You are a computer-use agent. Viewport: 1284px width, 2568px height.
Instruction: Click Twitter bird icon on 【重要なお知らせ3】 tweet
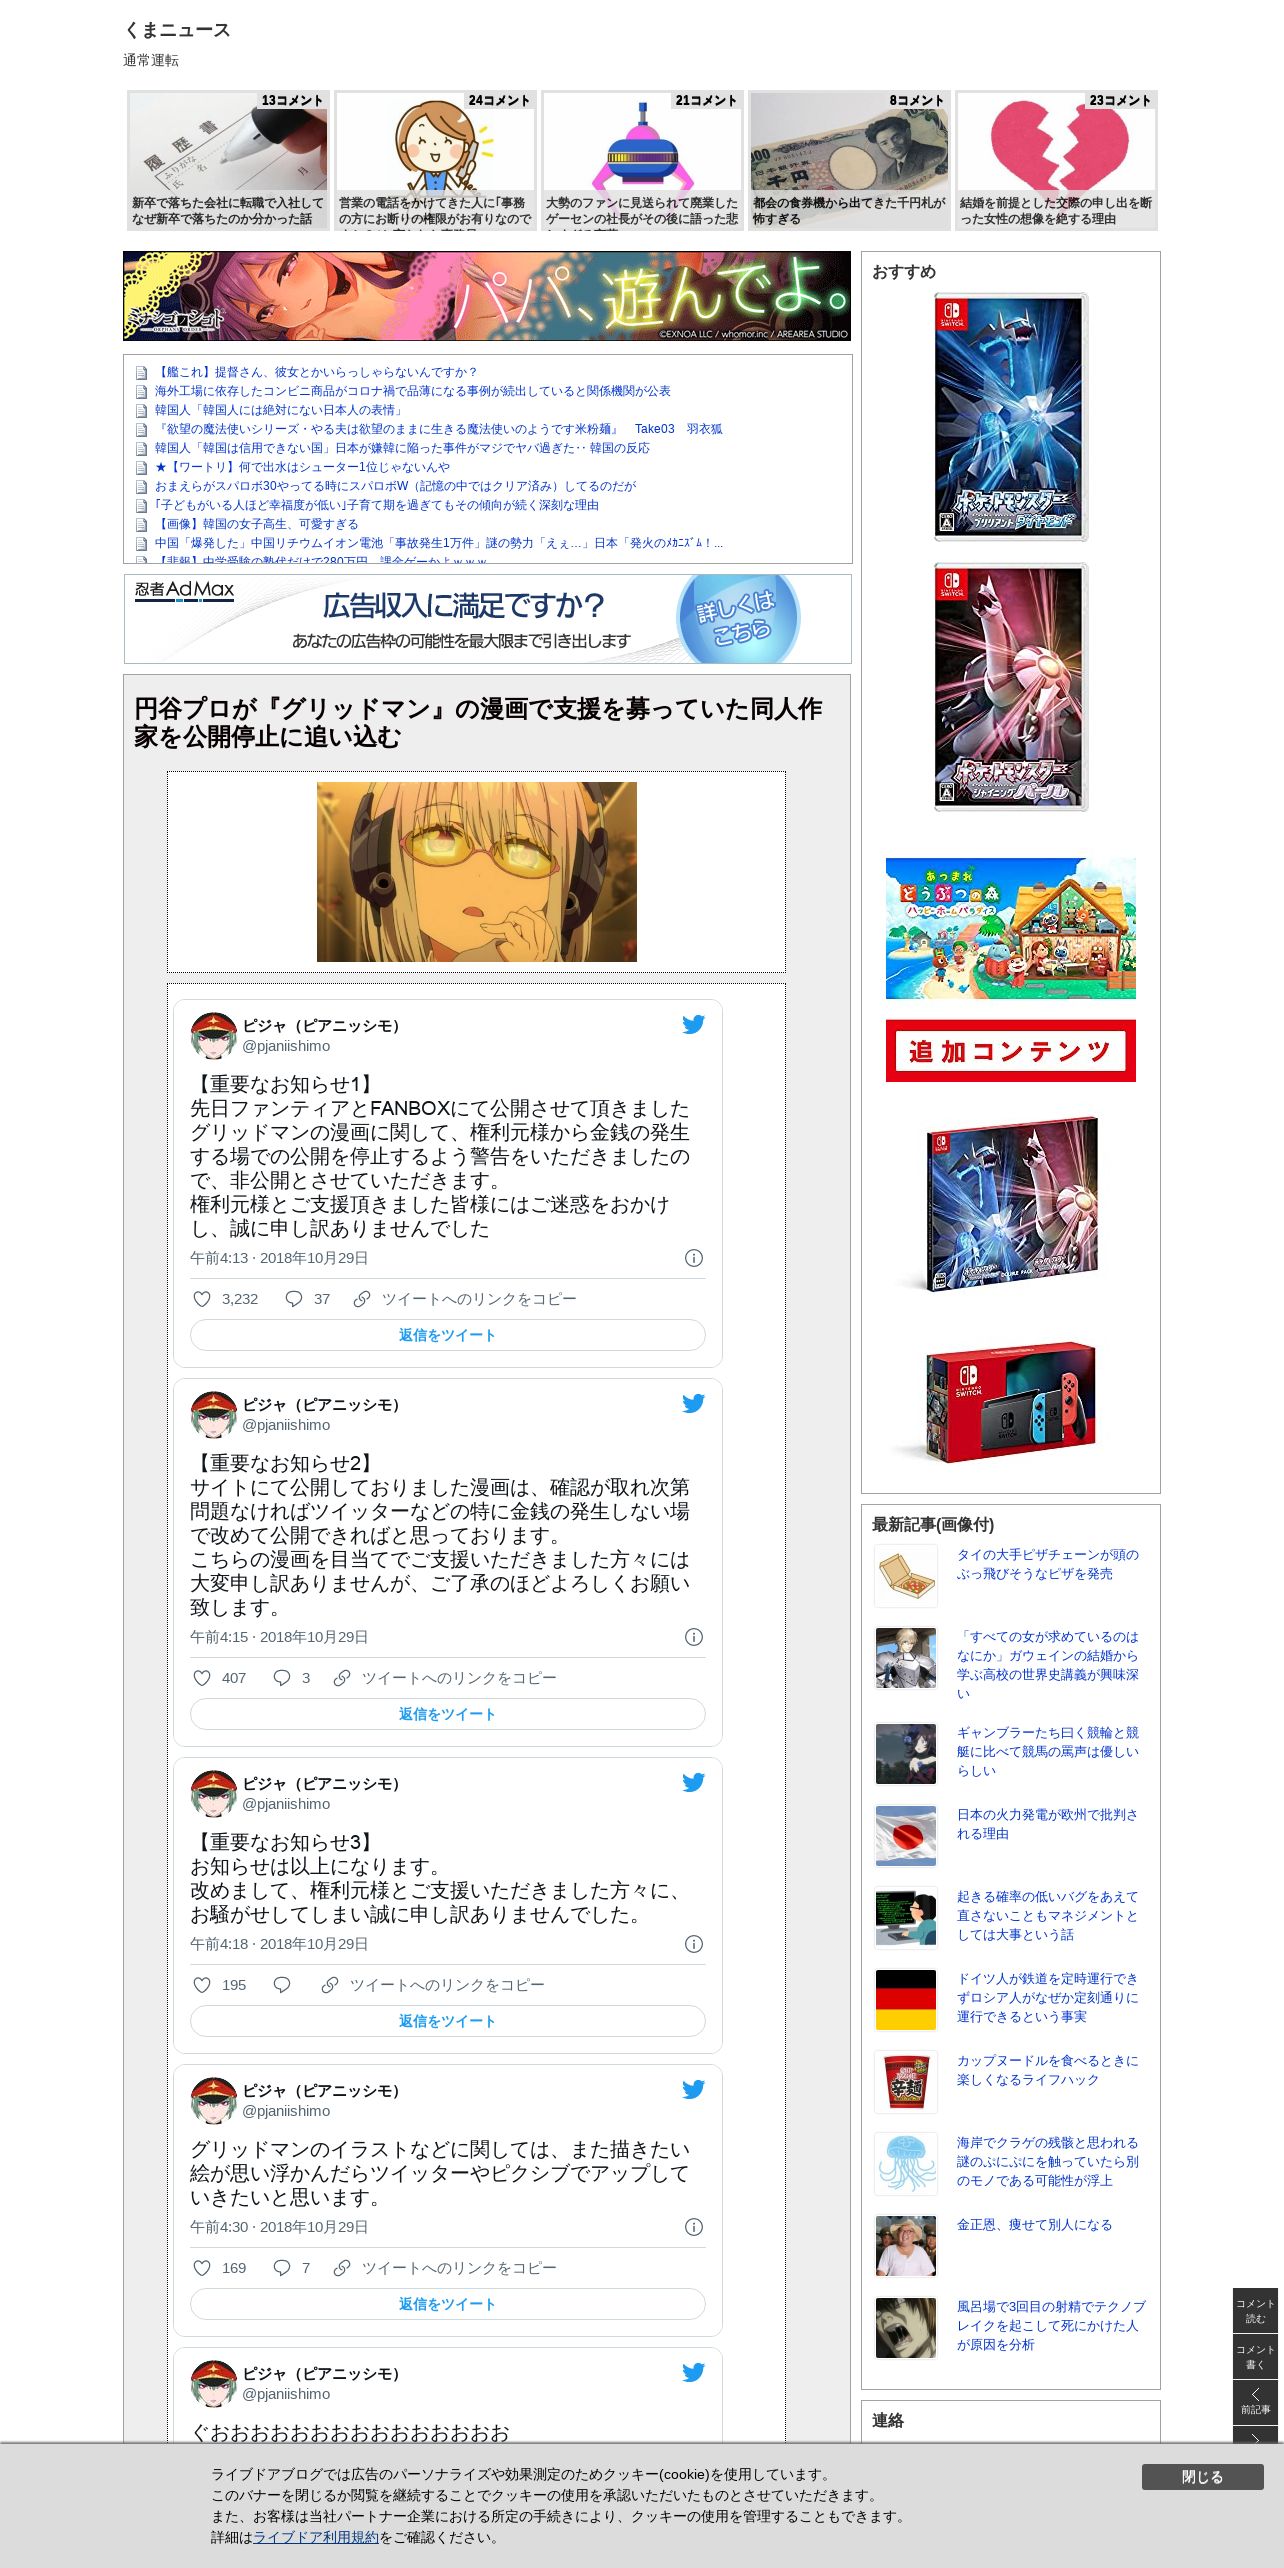tap(693, 1782)
